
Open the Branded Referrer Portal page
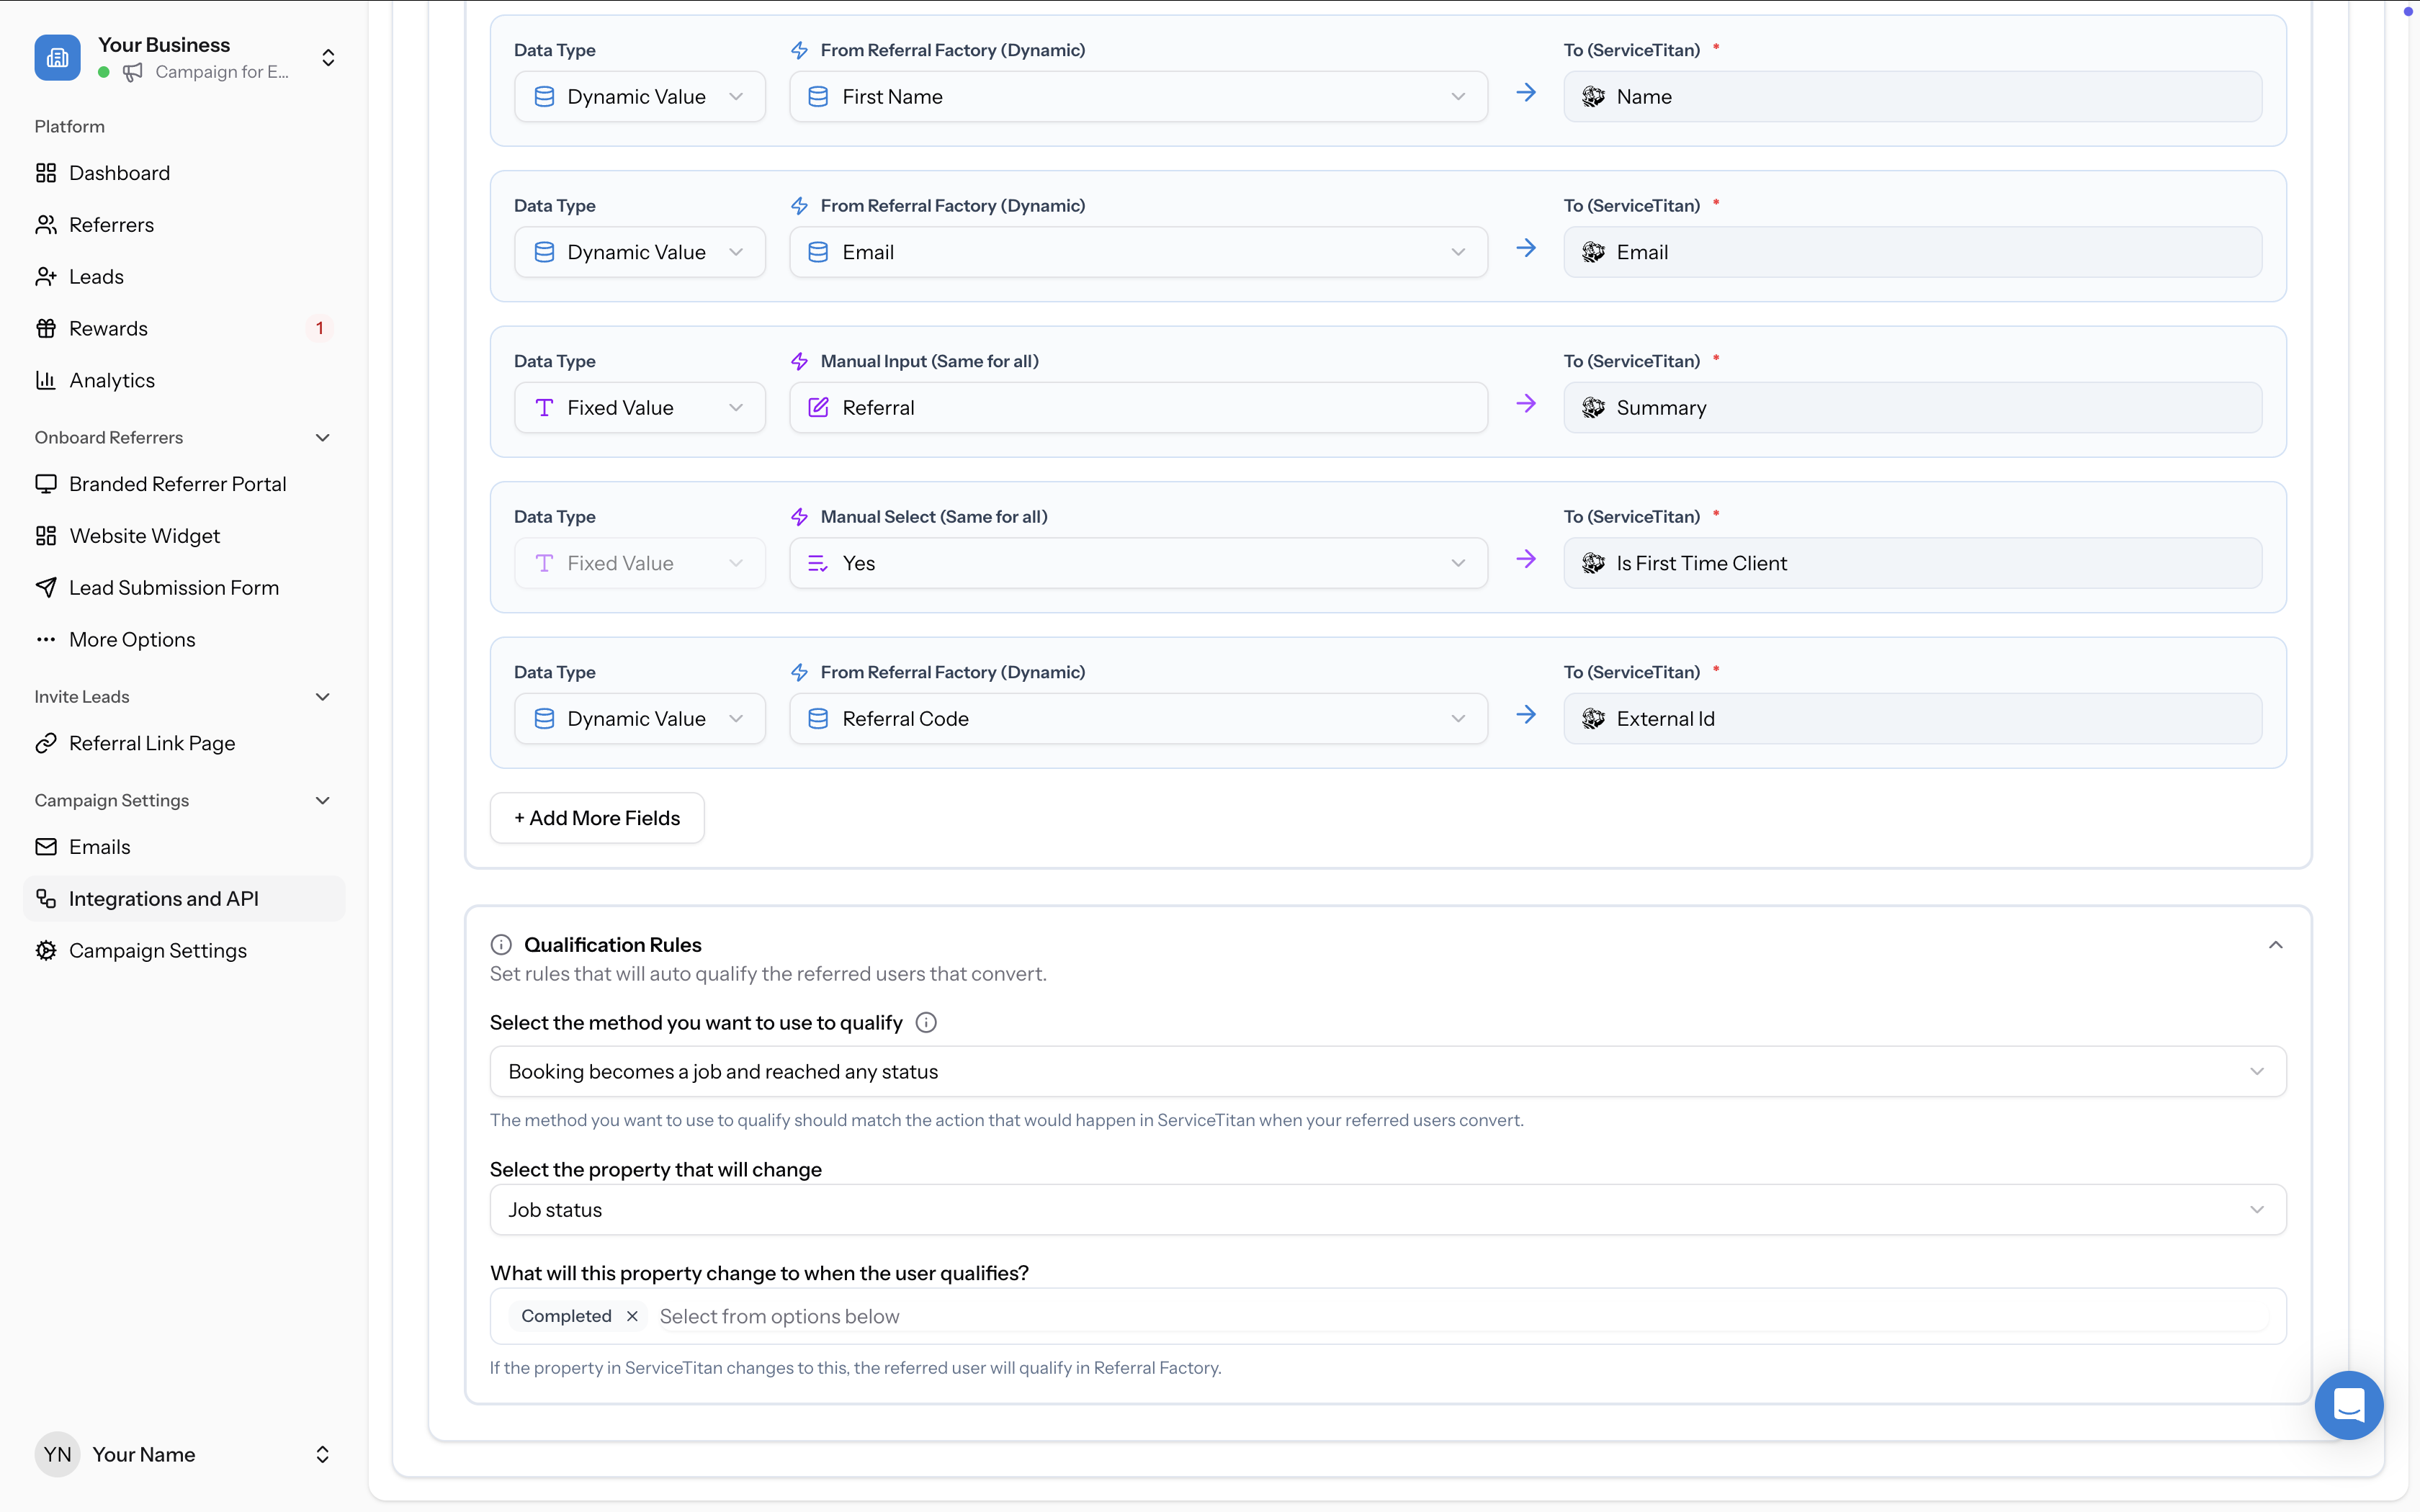point(177,484)
